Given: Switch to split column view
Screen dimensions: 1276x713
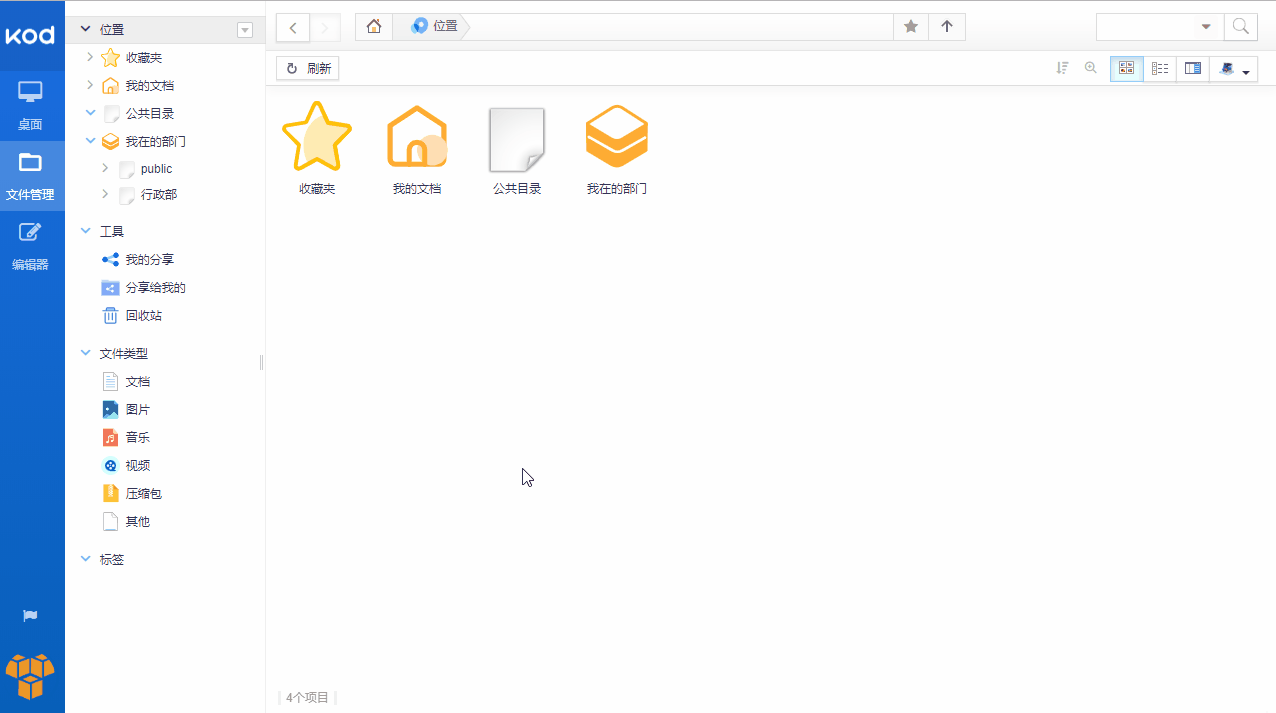Looking at the screenshot, I should tap(1192, 68).
